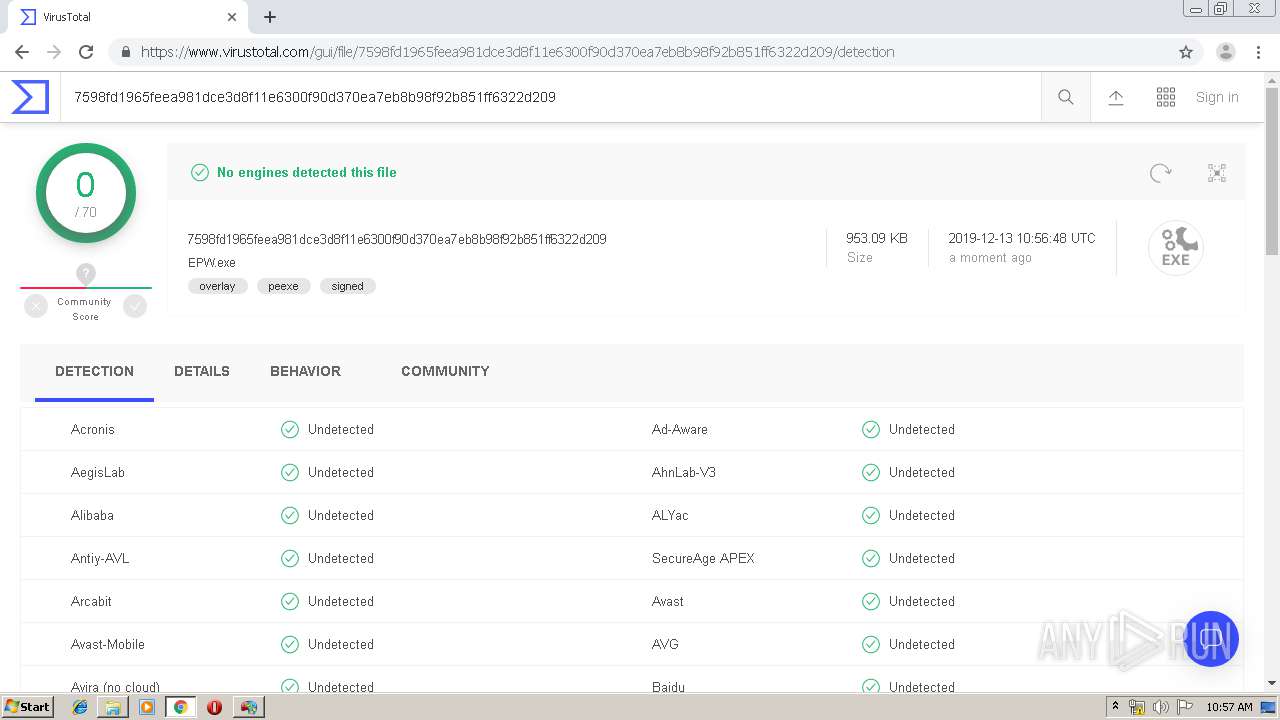Viewport: 1280px width, 720px height.
Task: Click the signed tag
Action: 347,286
